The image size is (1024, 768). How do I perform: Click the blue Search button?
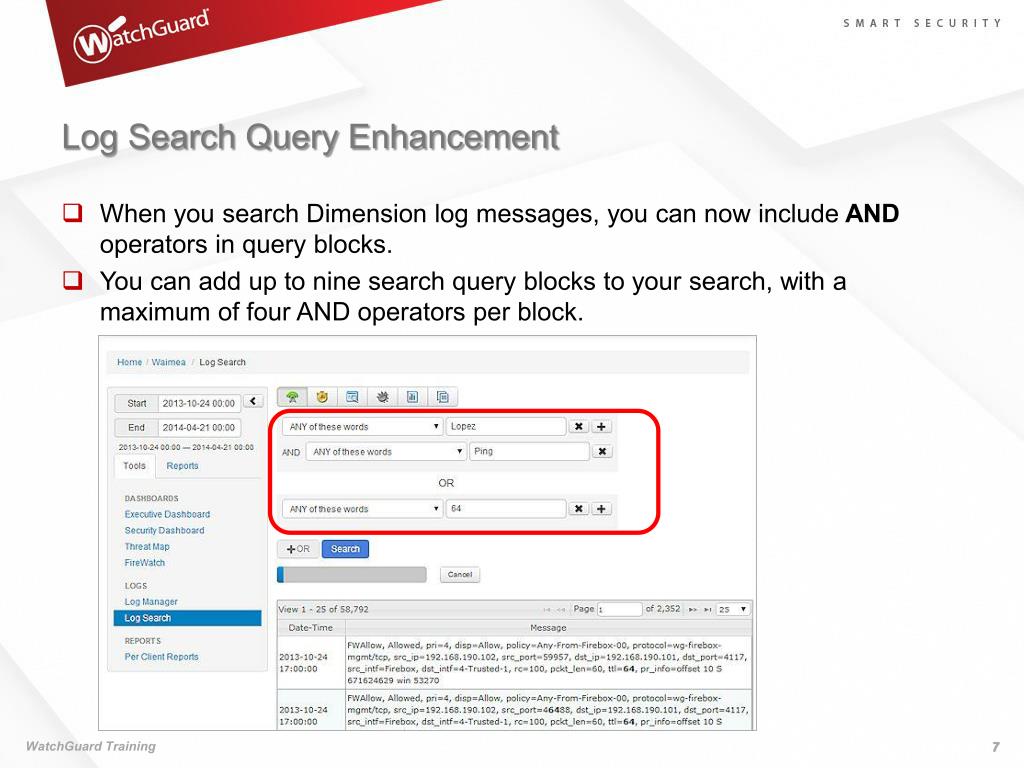(x=345, y=549)
